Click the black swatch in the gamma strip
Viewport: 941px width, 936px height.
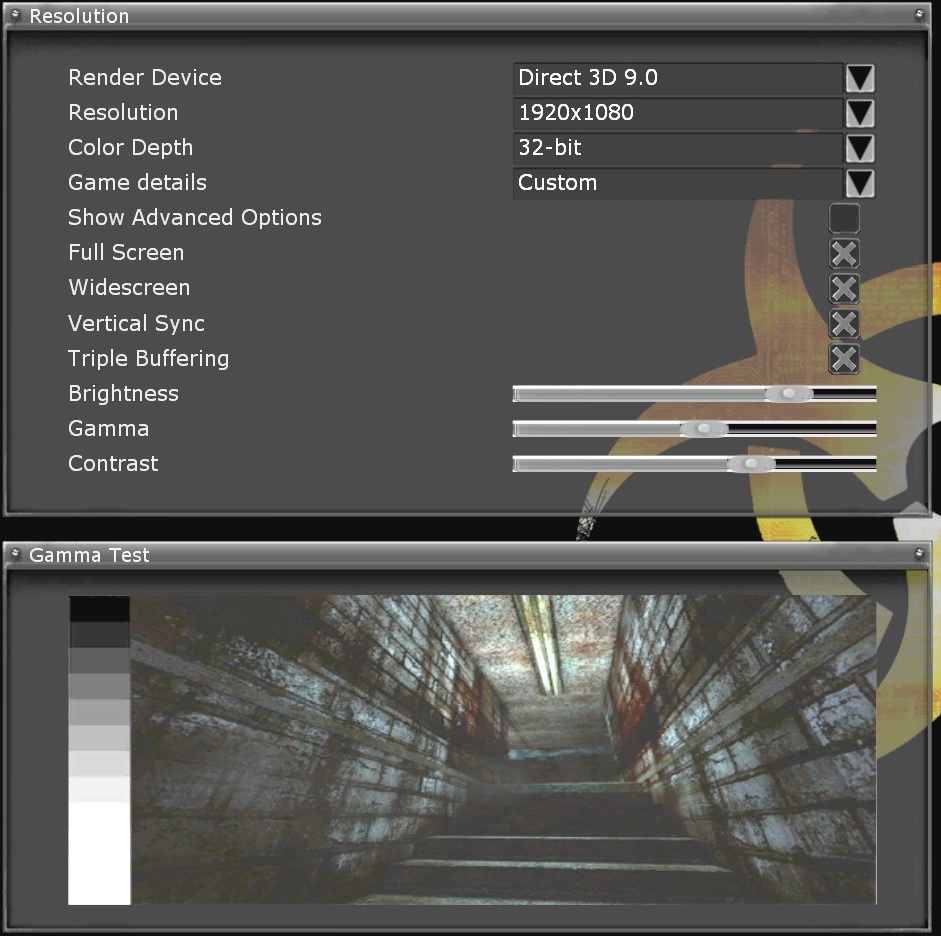point(100,609)
